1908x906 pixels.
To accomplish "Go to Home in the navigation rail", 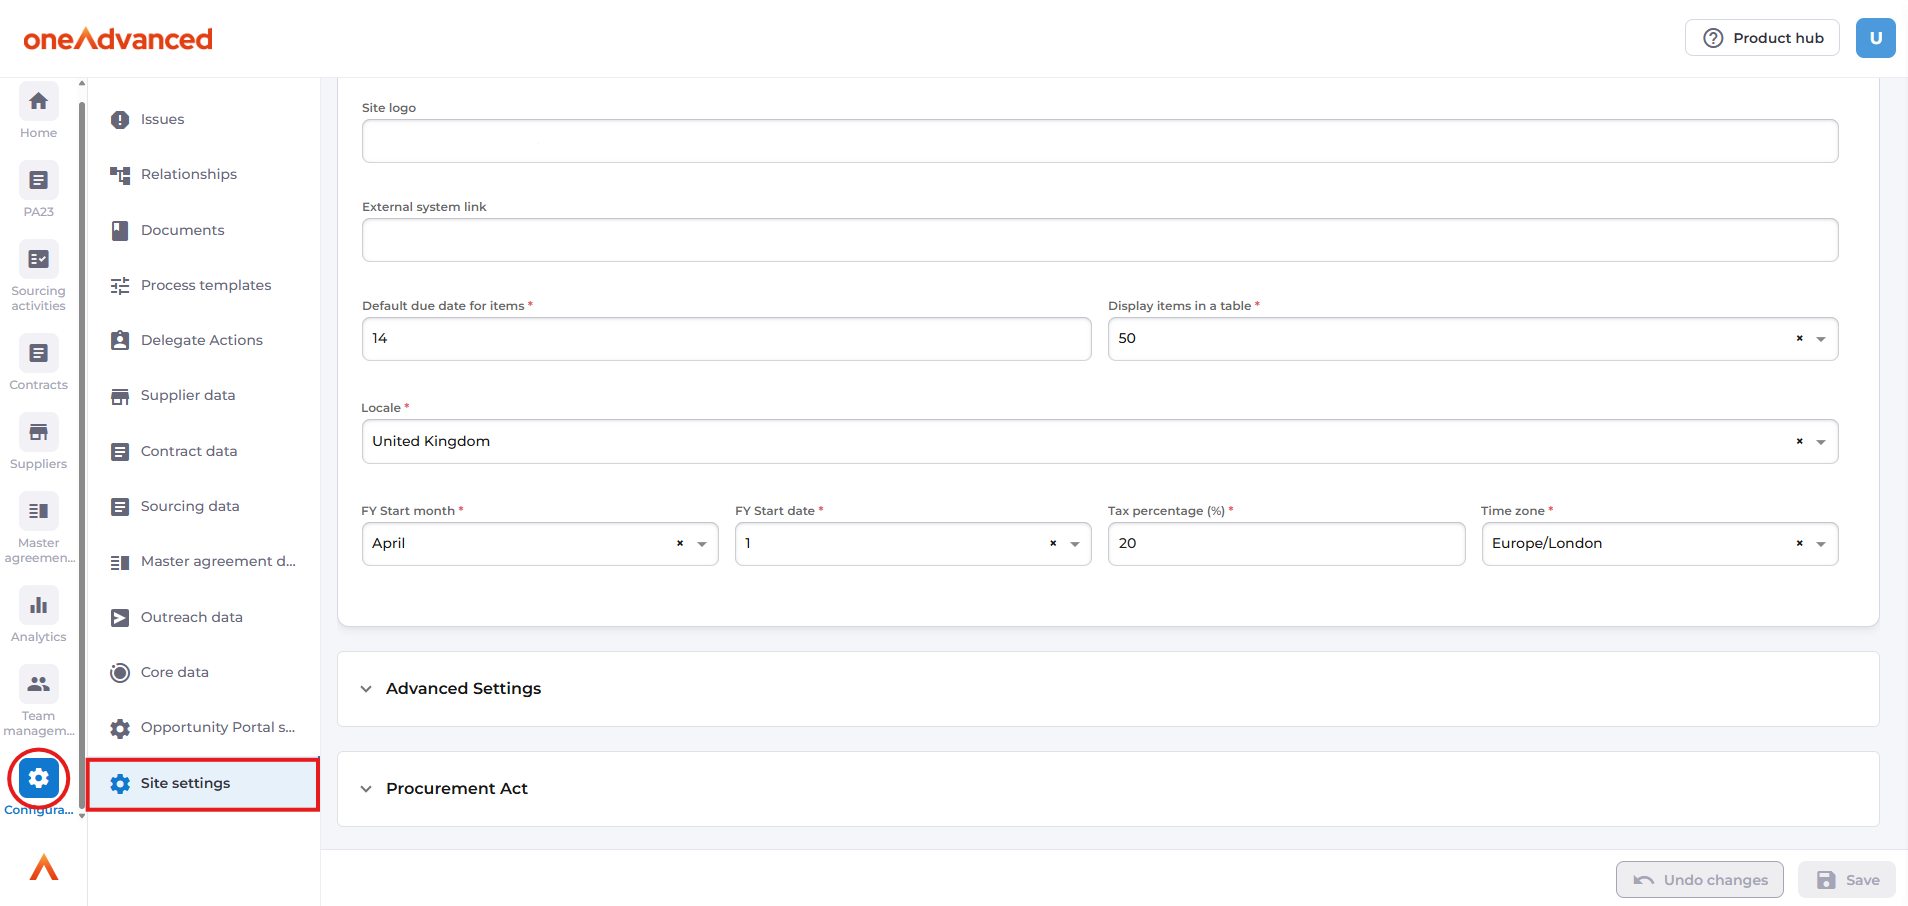I will (x=38, y=102).
